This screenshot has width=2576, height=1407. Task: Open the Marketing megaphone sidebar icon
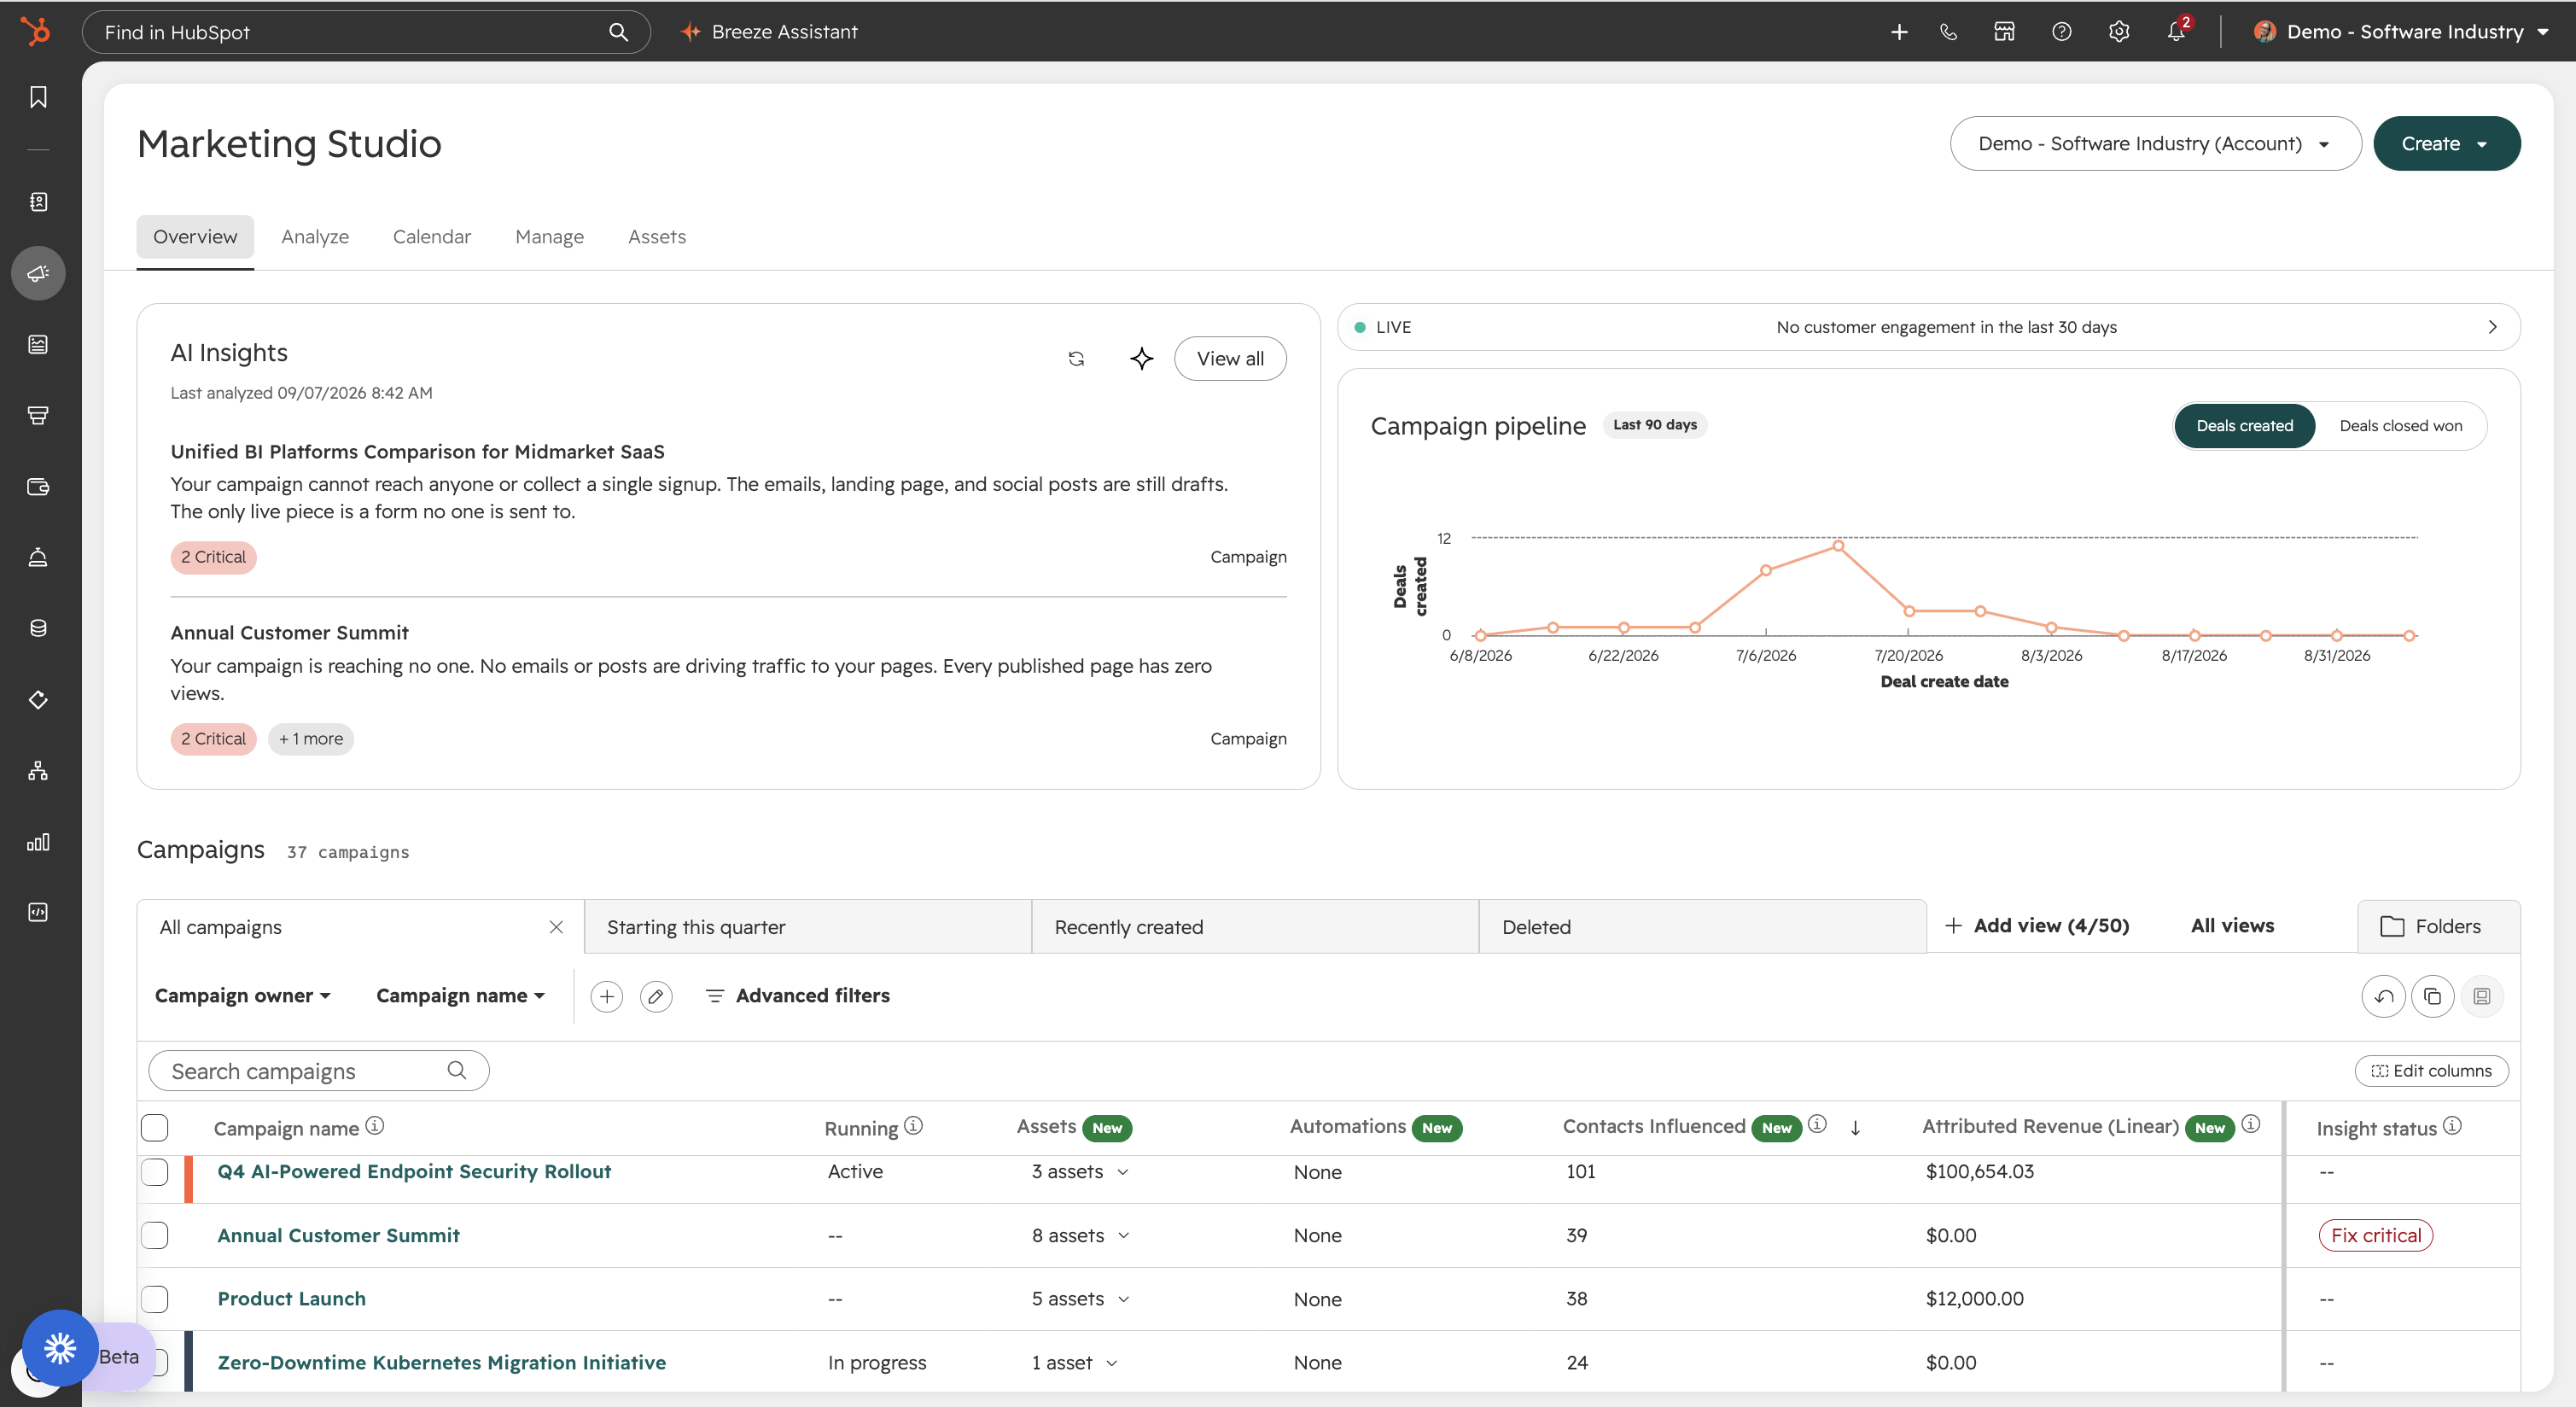click(38, 273)
